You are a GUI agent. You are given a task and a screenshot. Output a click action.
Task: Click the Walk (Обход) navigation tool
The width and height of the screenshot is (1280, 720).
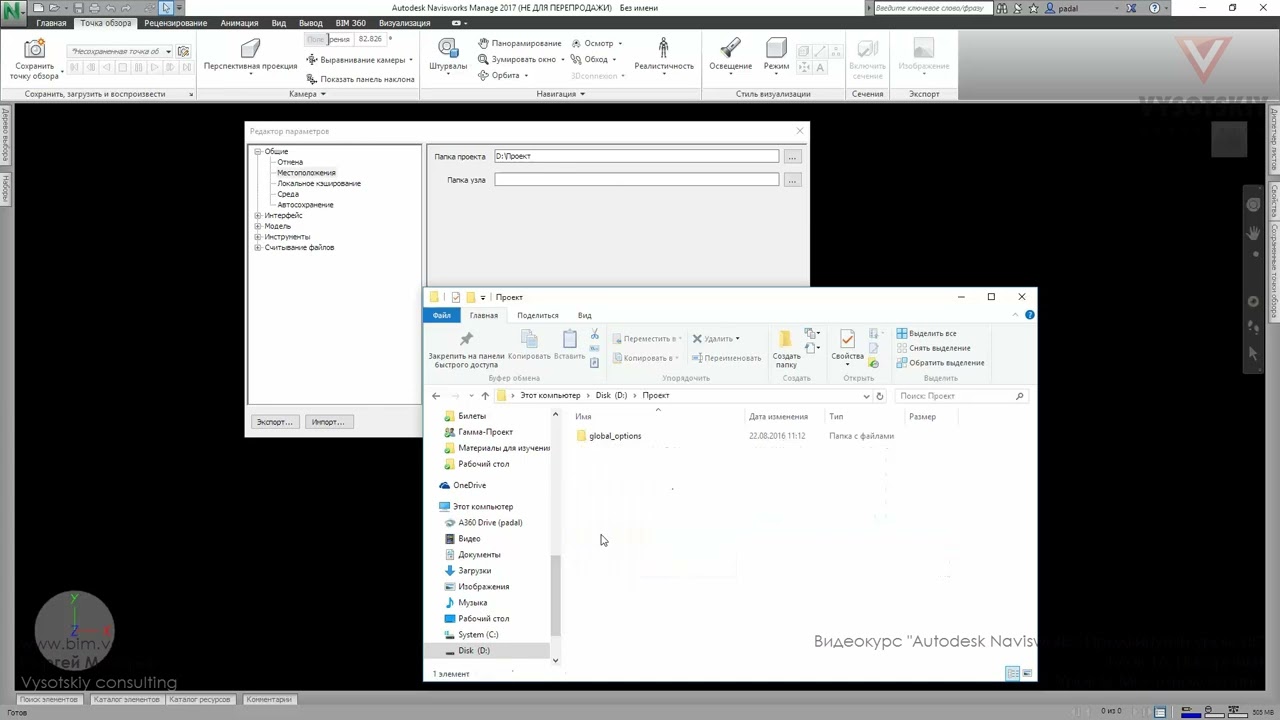point(596,59)
